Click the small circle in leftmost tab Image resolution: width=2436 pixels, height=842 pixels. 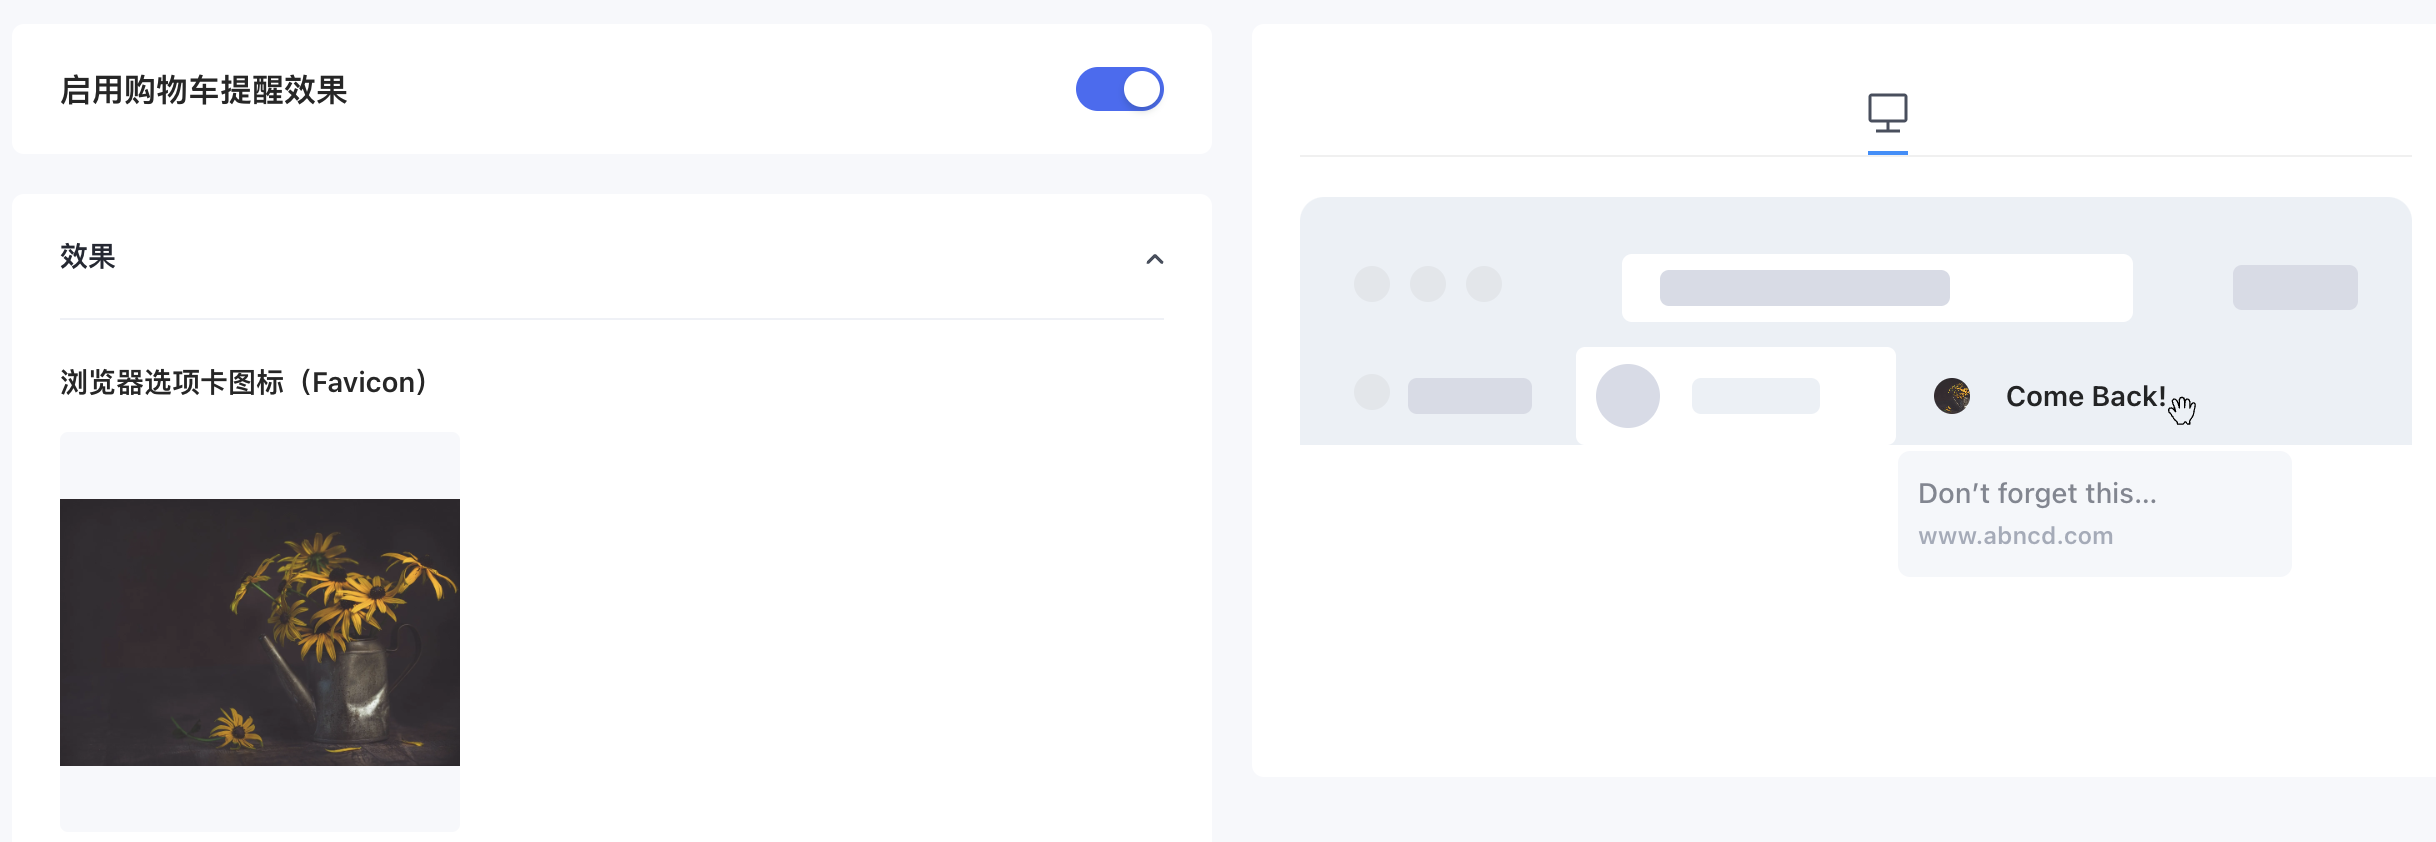click(1372, 392)
